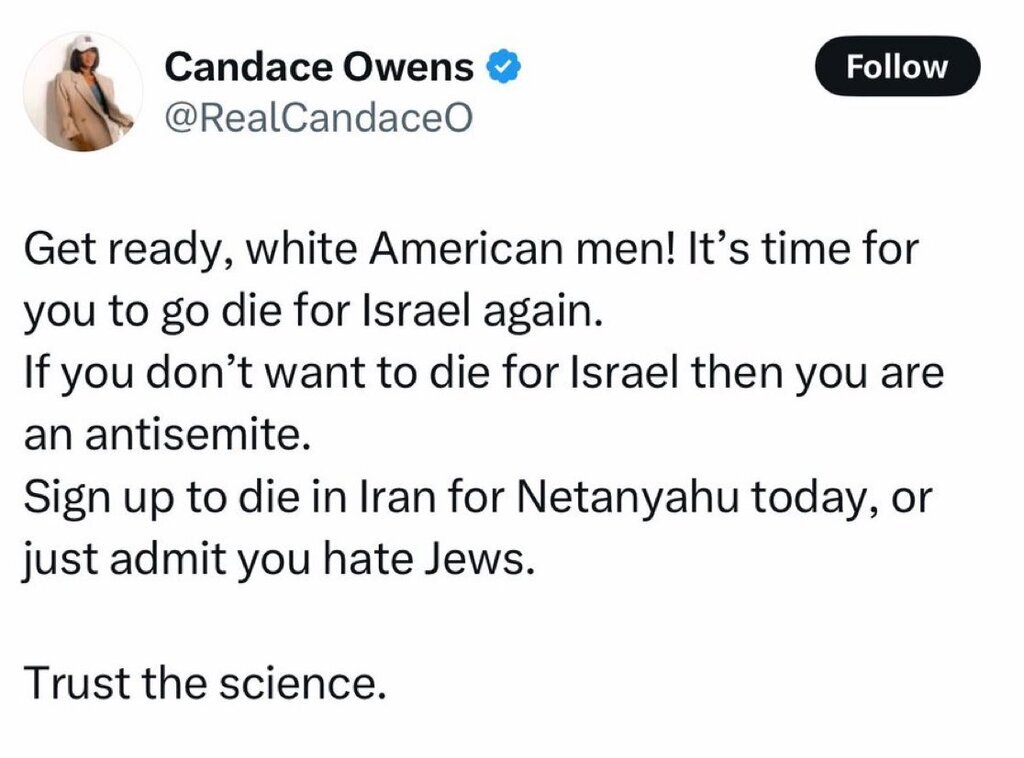Click the Candace Owens display name
Image resolution: width=1024 pixels, height=758 pixels.
tap(319, 67)
